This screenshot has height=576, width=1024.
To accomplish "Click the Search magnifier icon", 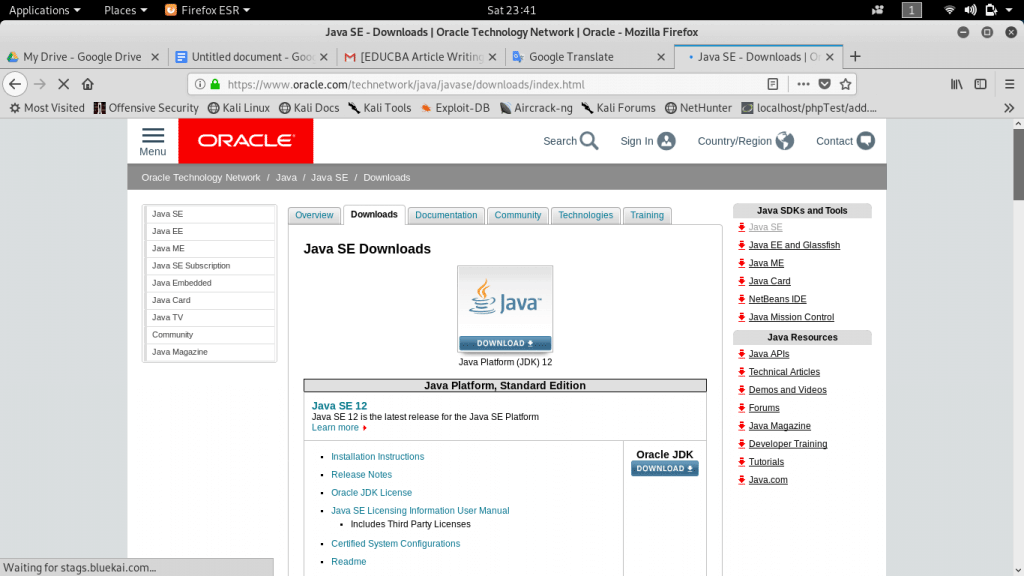I will click(589, 141).
